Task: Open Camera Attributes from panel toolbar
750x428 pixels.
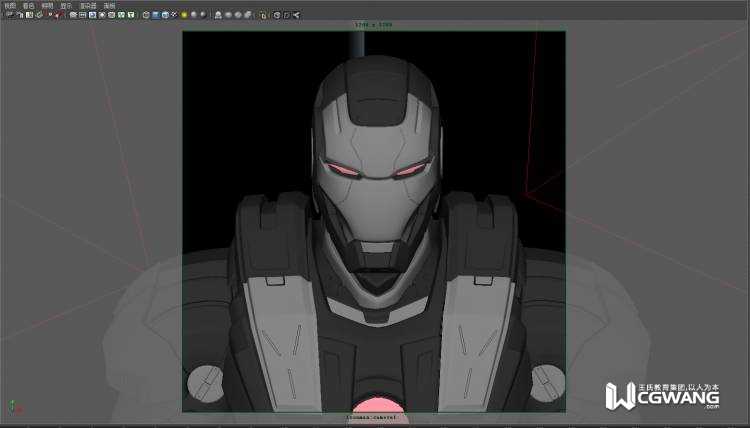Action: coord(20,15)
